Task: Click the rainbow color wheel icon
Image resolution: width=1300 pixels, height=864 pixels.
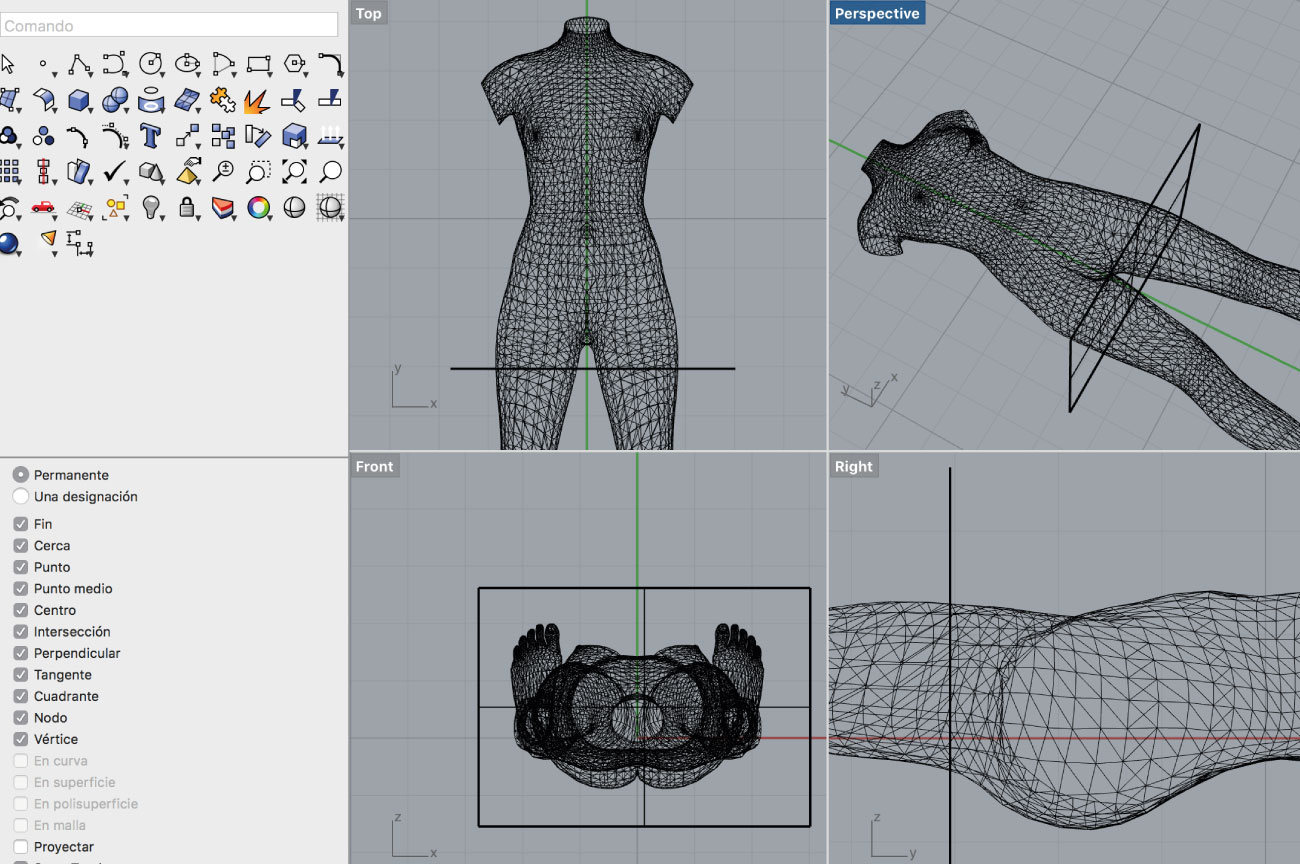Action: [x=258, y=207]
